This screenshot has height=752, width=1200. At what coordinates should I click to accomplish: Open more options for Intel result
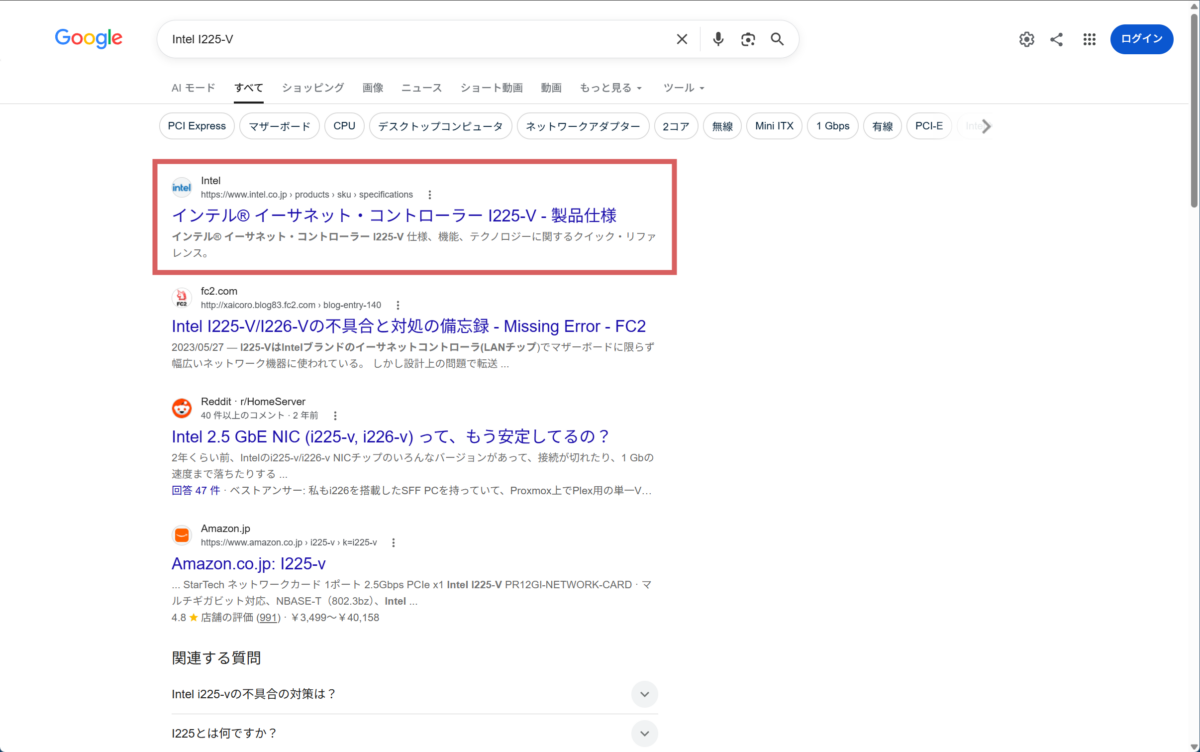(x=430, y=195)
